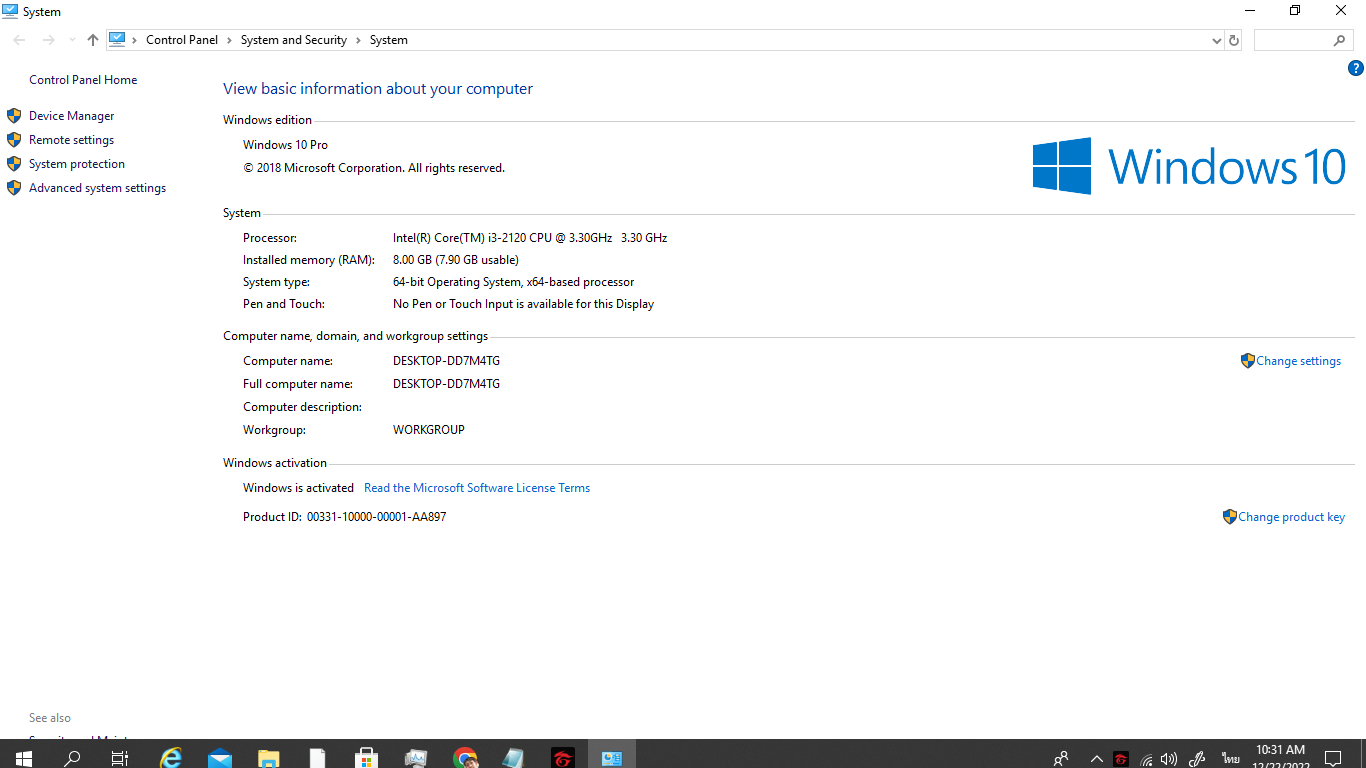The width and height of the screenshot is (1366, 768).
Task: Open the recent locations dropdown arrow
Action: [72, 40]
